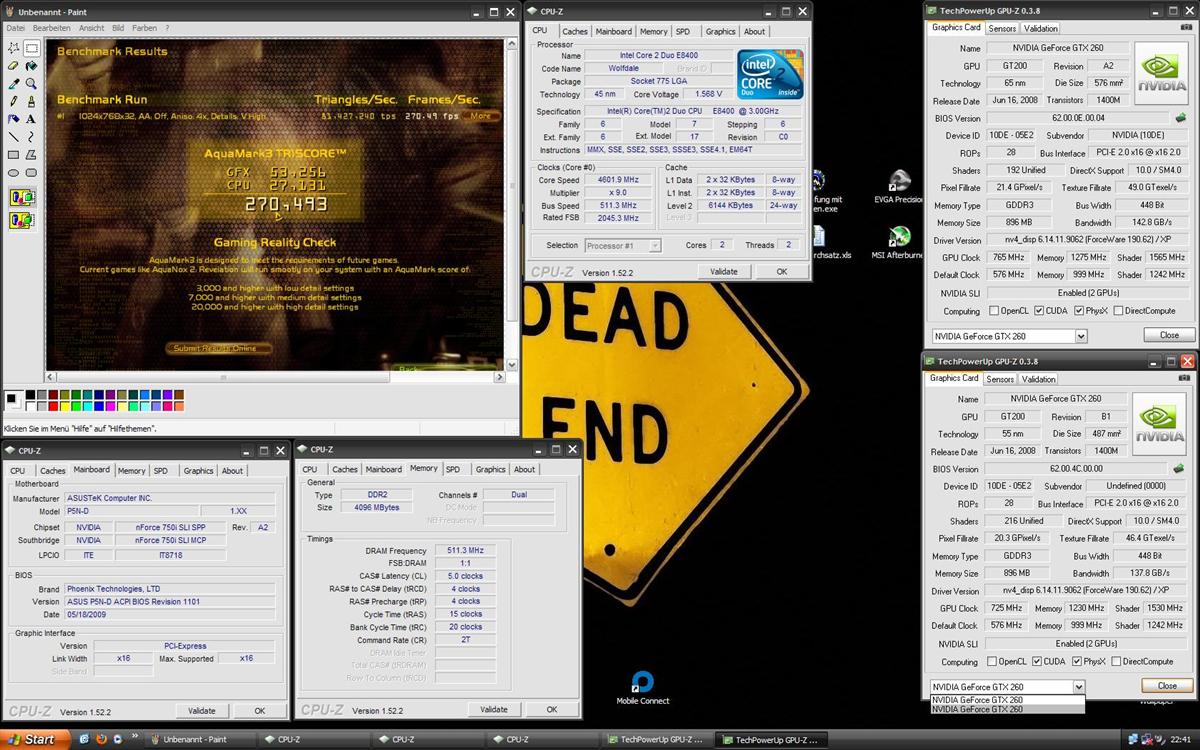Choose the highlighted second GTX 260 list entry
1200x750 pixels.
pos(1006,709)
